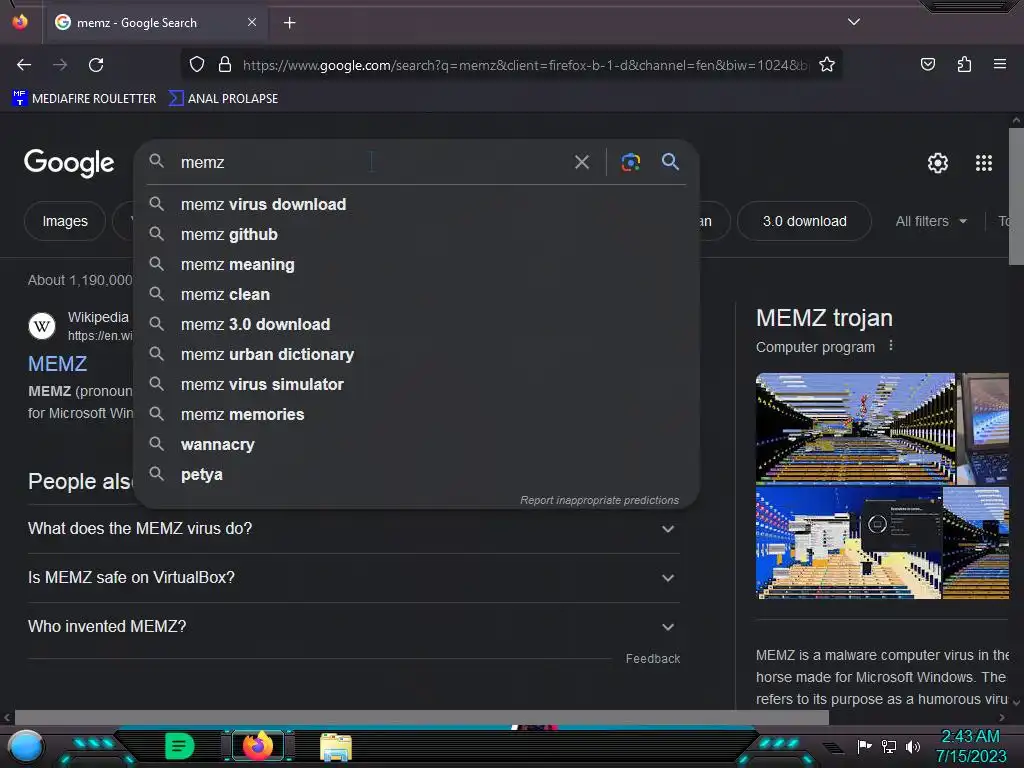This screenshot has height=768, width=1024.
Task: Select the memz - Google Search tab
Action: pos(155,23)
